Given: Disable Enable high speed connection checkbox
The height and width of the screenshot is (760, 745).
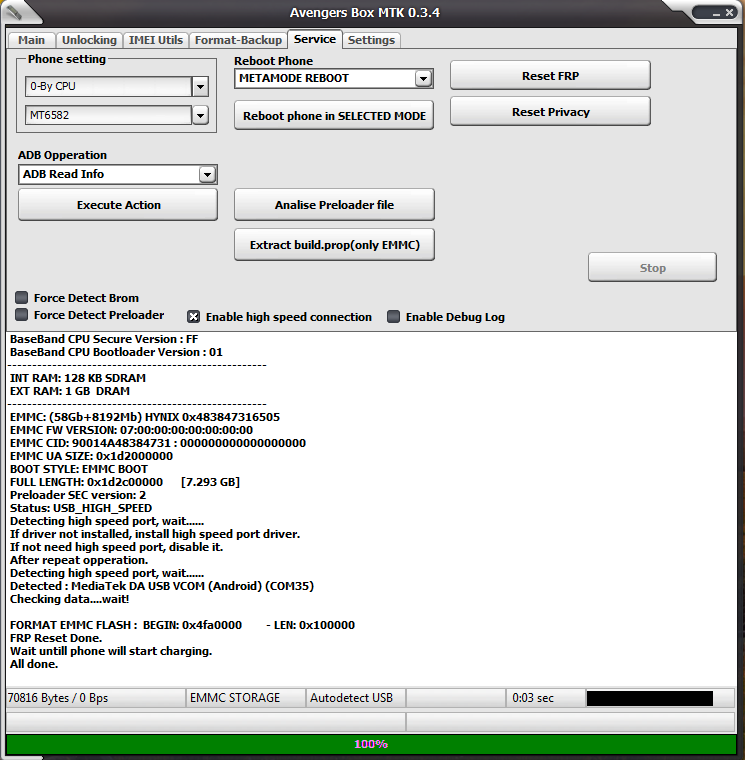Looking at the screenshot, I should (x=193, y=317).
